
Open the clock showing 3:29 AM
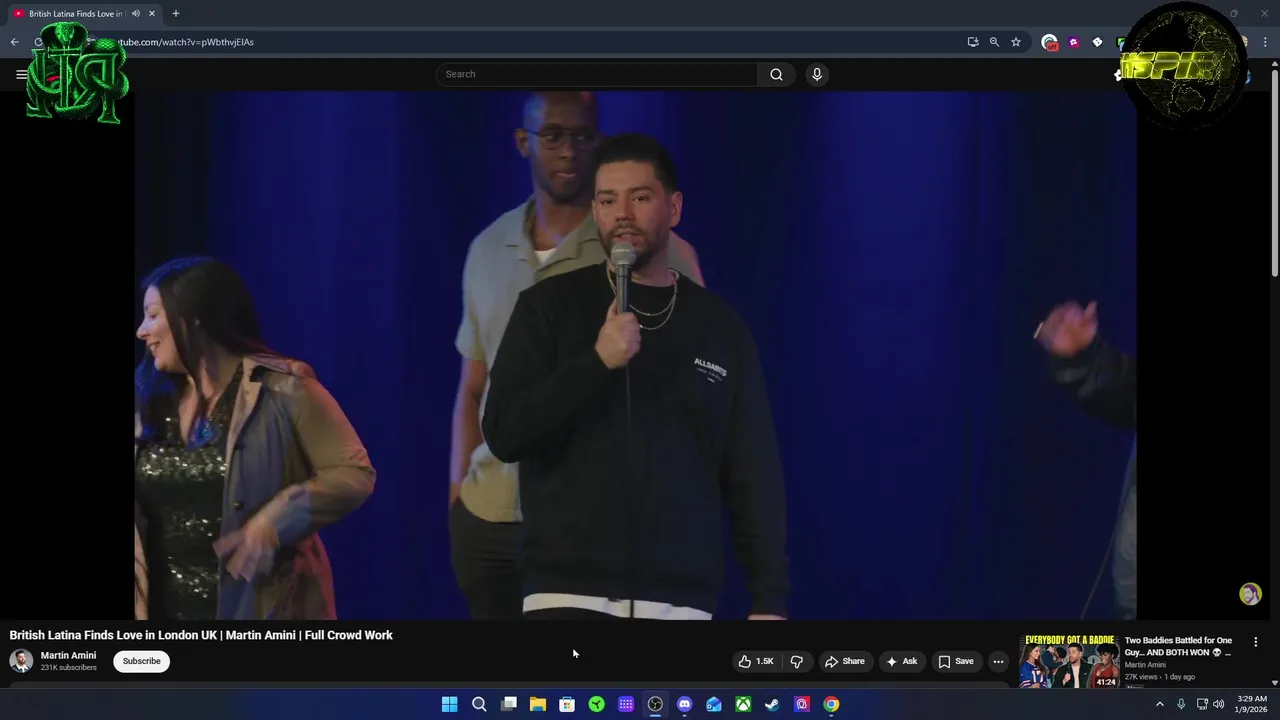[1252, 704]
